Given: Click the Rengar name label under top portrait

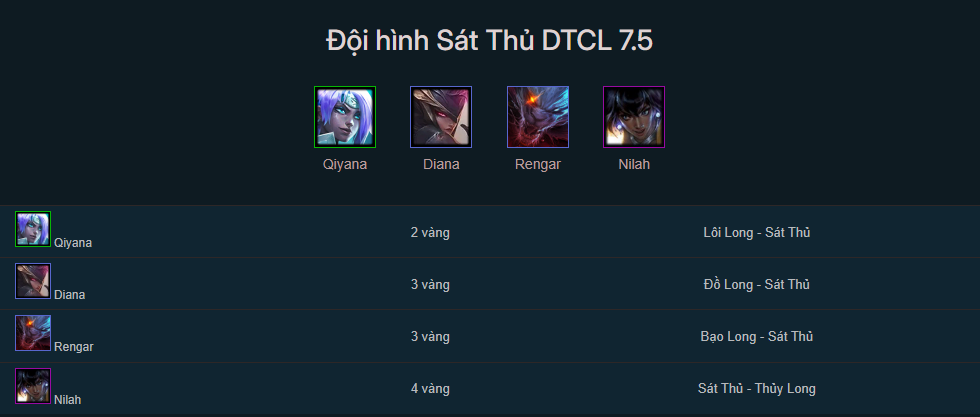Looking at the screenshot, I should point(538,164).
